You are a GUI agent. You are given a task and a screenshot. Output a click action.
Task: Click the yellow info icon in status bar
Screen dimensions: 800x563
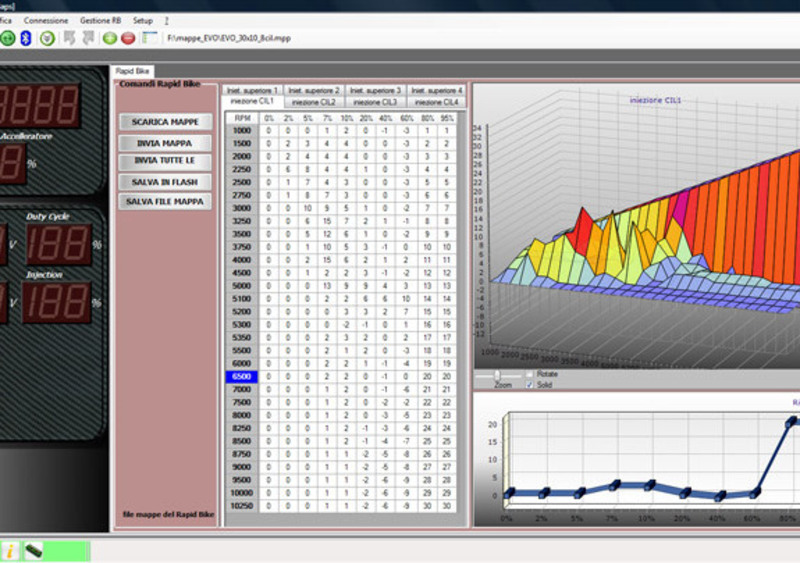(x=10, y=551)
